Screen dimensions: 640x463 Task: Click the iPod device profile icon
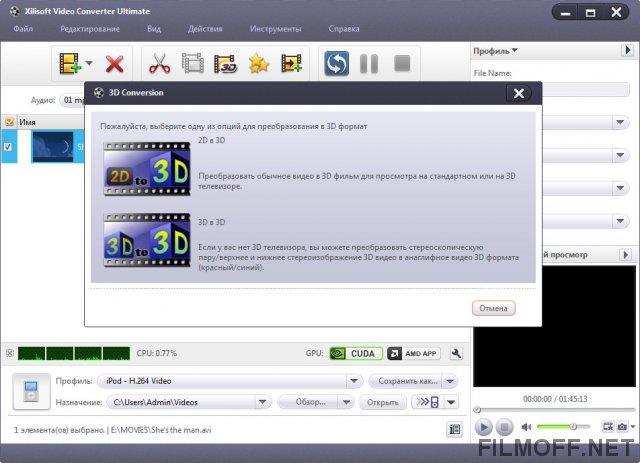[x=31, y=391]
